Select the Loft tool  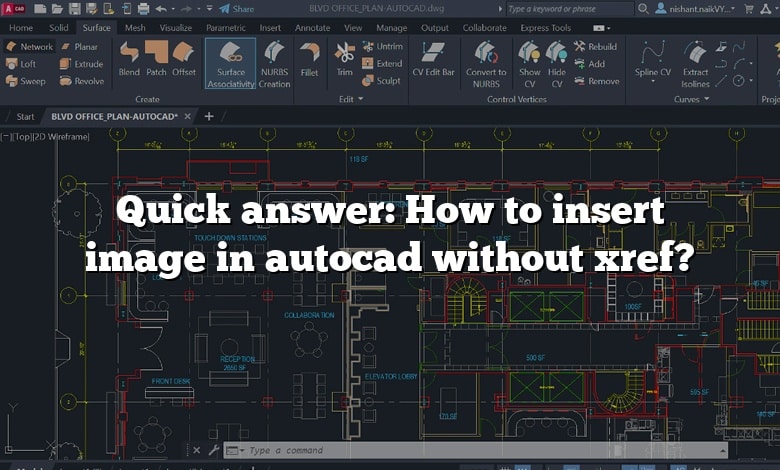pyautogui.click(x=21, y=64)
